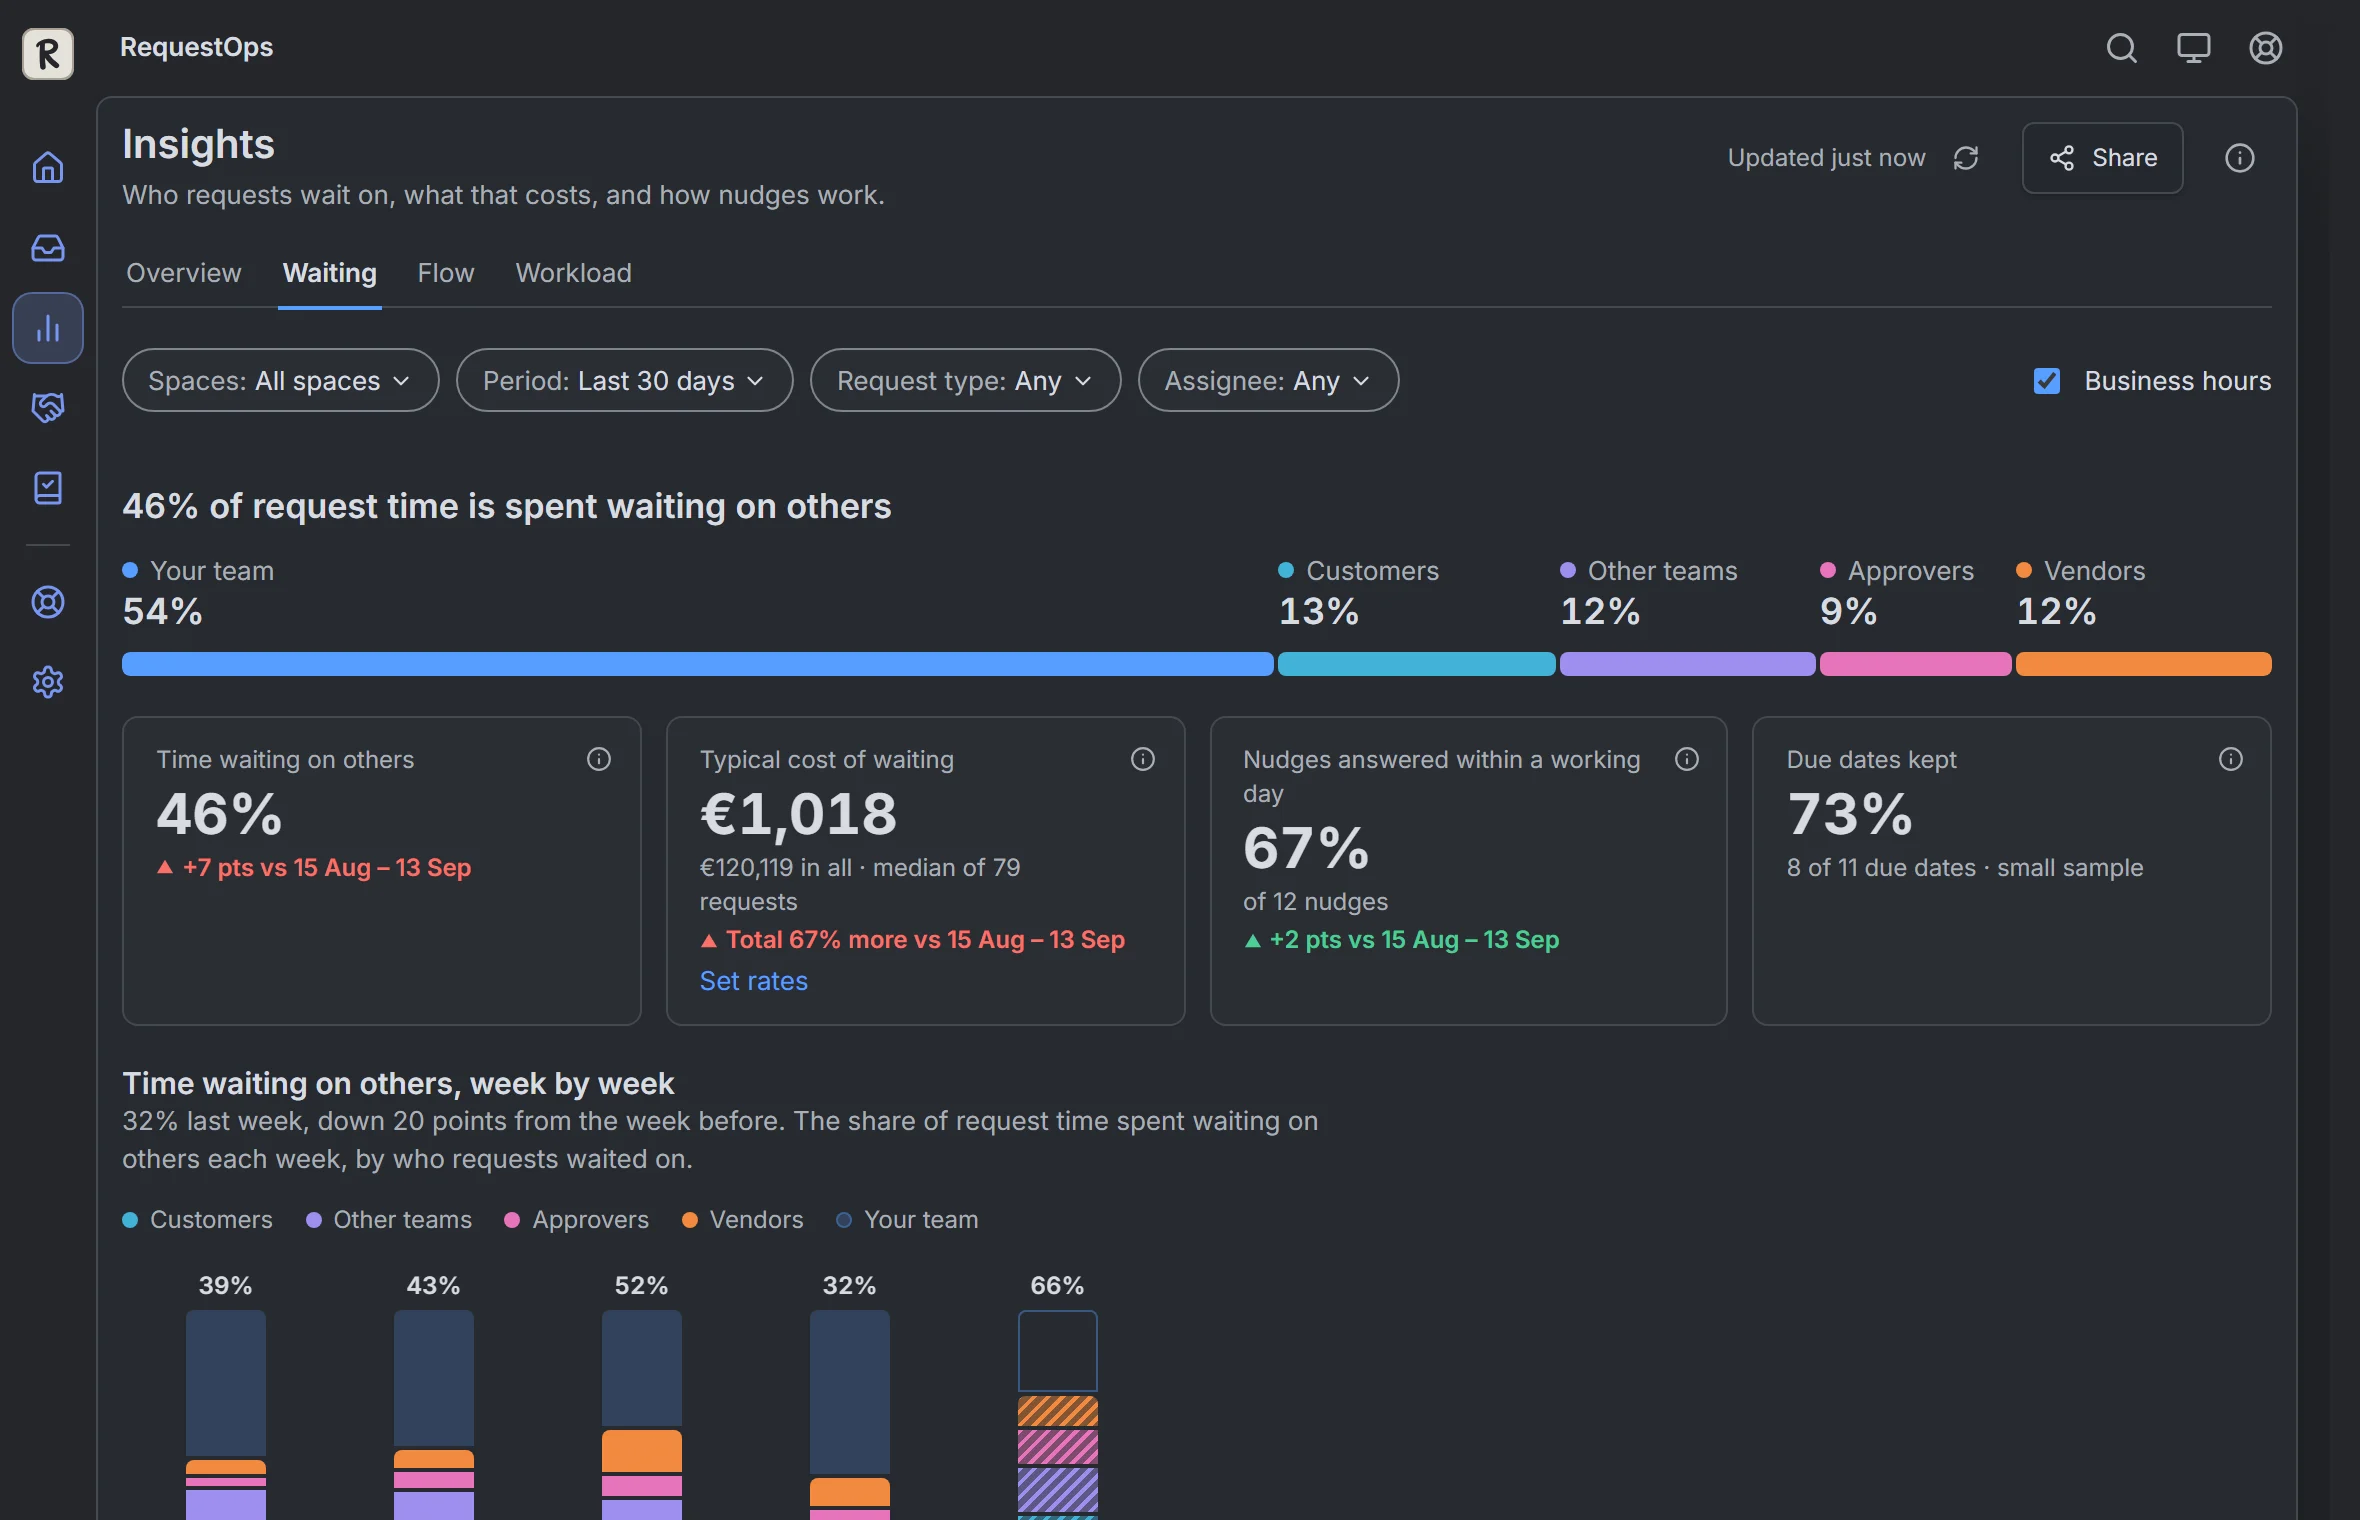Click the orange Vendors bar segment
The image size is (2360, 1520).
(2143, 664)
